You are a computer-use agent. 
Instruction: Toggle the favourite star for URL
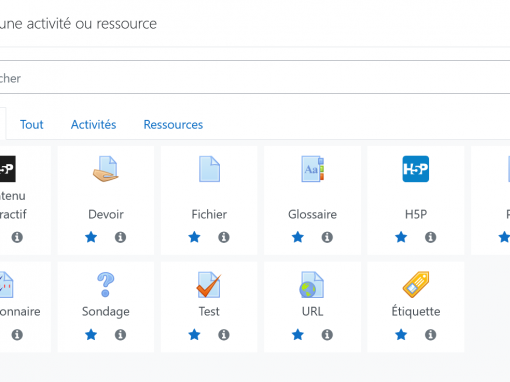(x=298, y=334)
